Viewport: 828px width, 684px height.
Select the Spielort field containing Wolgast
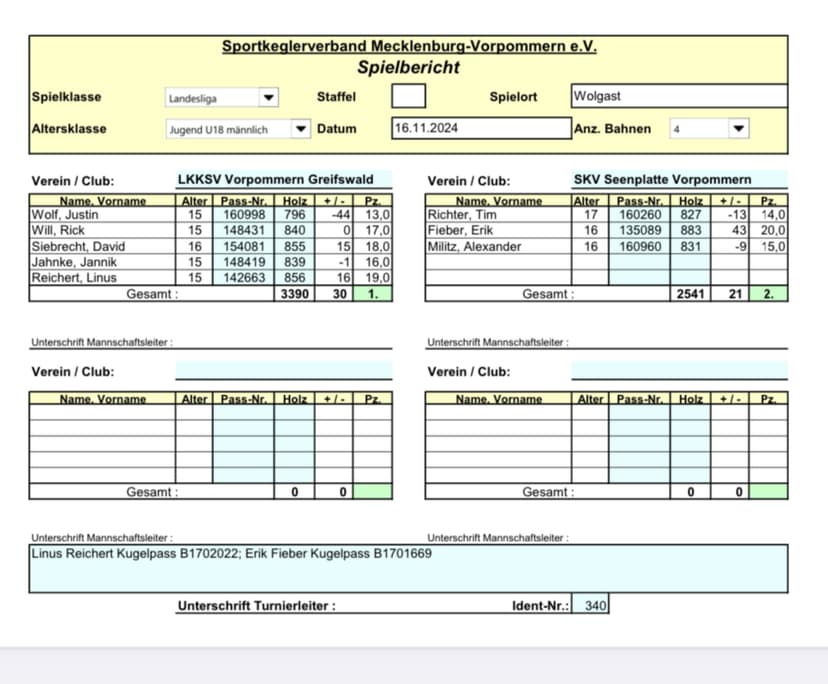tap(679, 96)
